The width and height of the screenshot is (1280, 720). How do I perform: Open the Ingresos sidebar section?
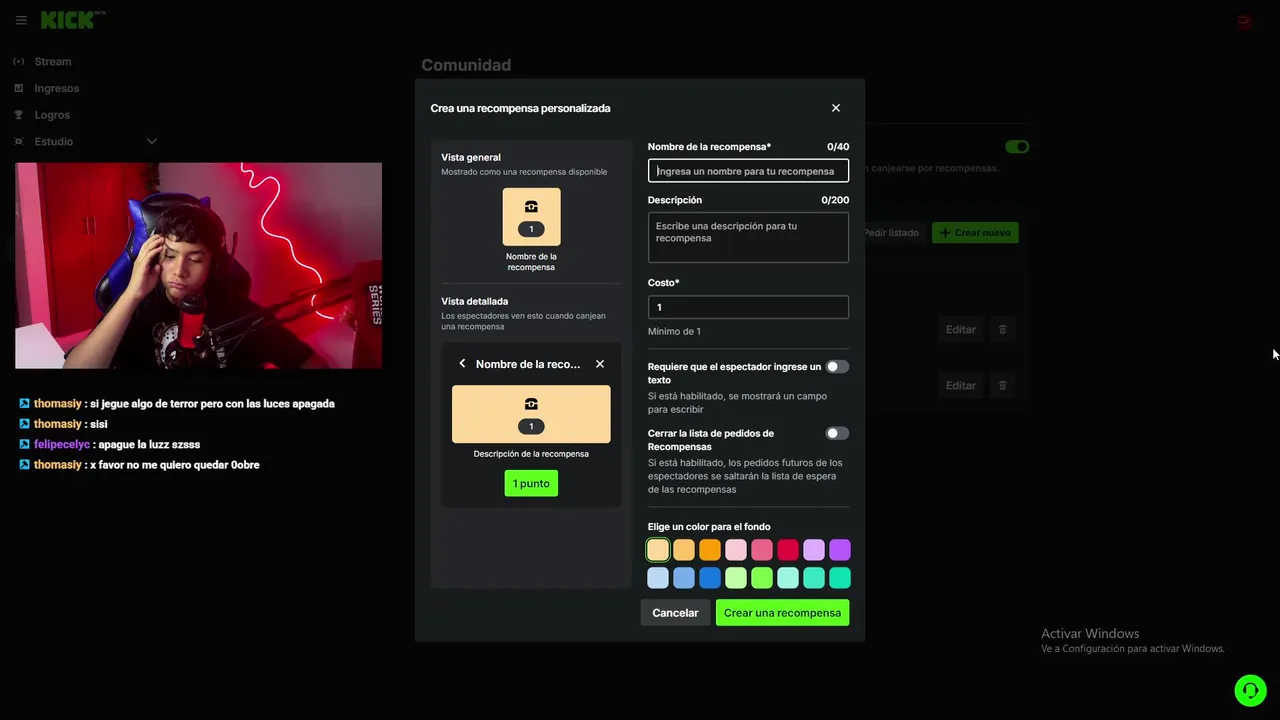click(x=57, y=88)
